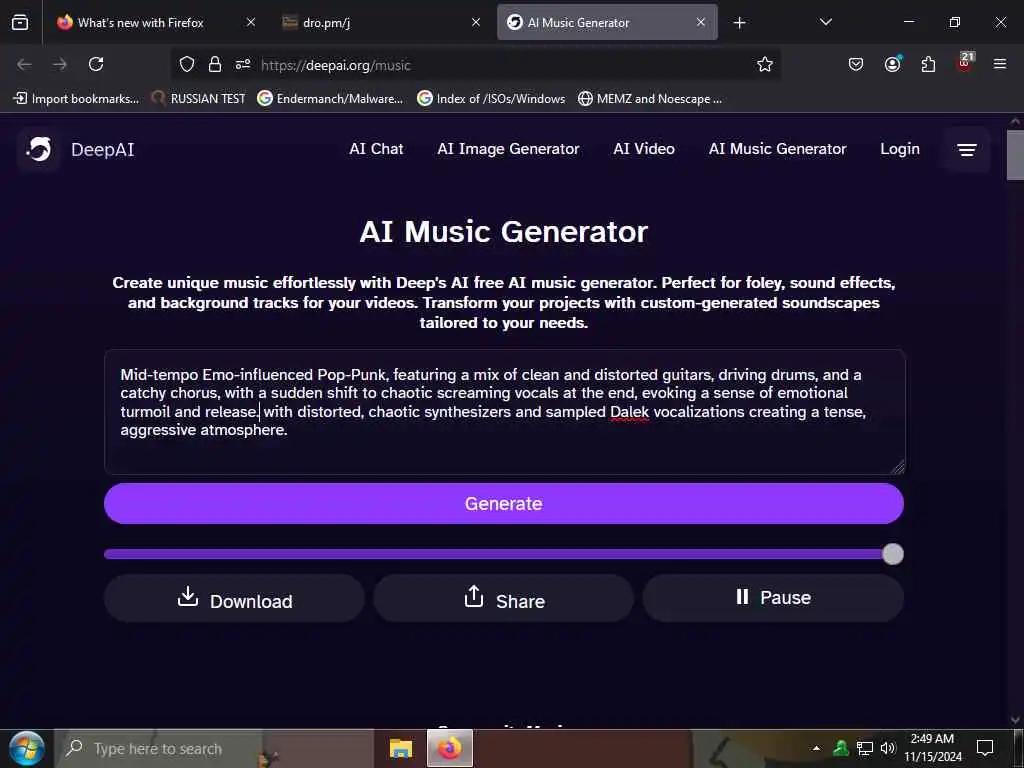Viewport: 1024px width, 768px height.
Task: Open AI Chat from navigation
Action: pyautogui.click(x=376, y=149)
